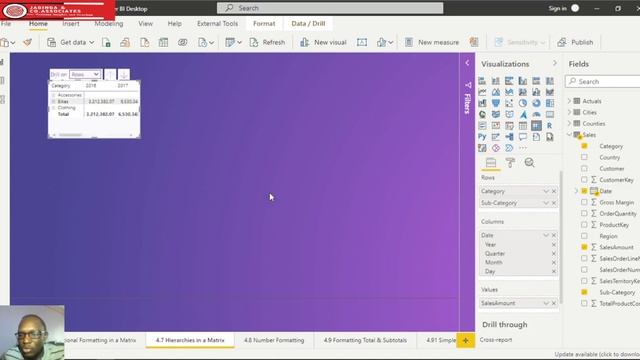Select the Azure map visual
Viewport: 640px width, 360px height.
pos(523,114)
